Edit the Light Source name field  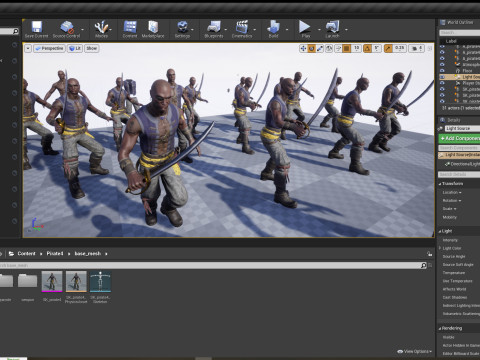point(462,128)
